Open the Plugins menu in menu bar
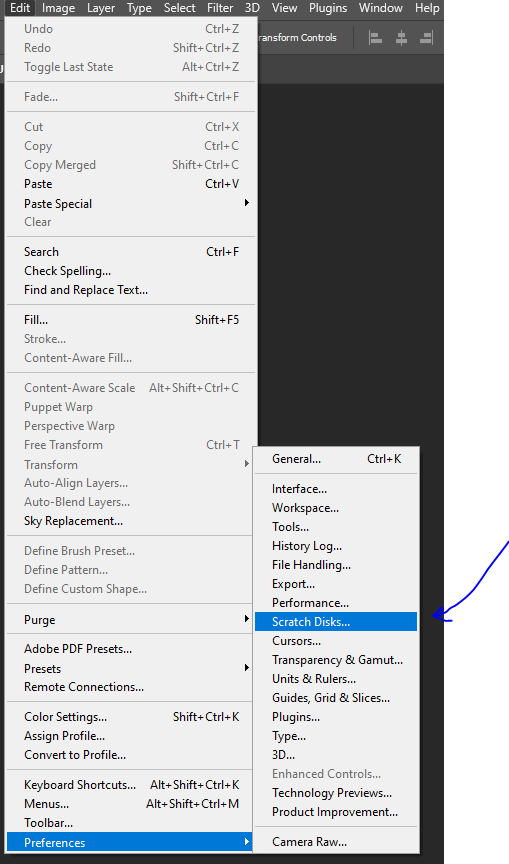 coord(328,8)
